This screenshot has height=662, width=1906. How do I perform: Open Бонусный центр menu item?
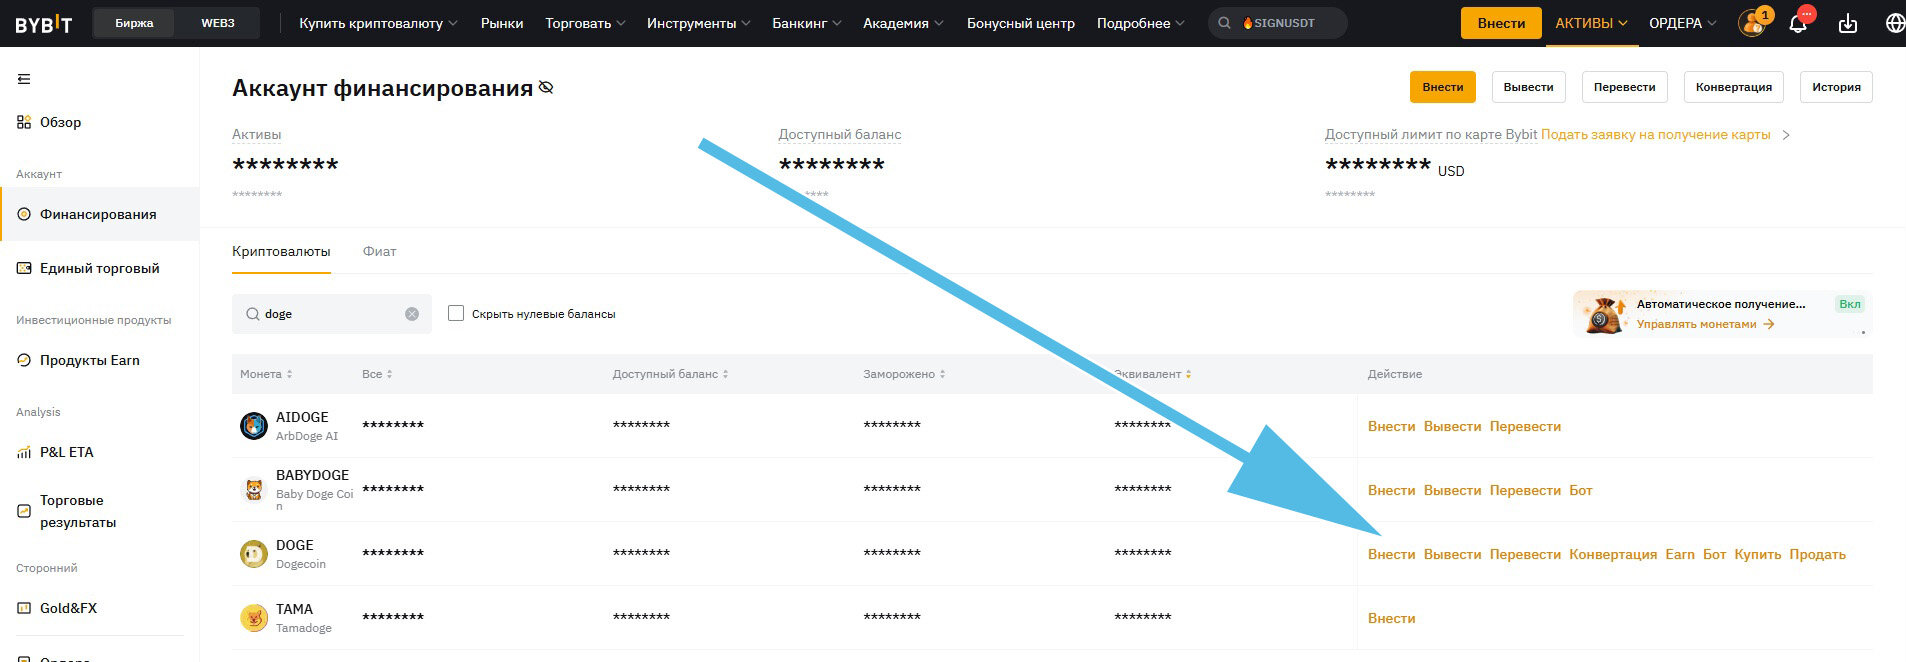1021,23
